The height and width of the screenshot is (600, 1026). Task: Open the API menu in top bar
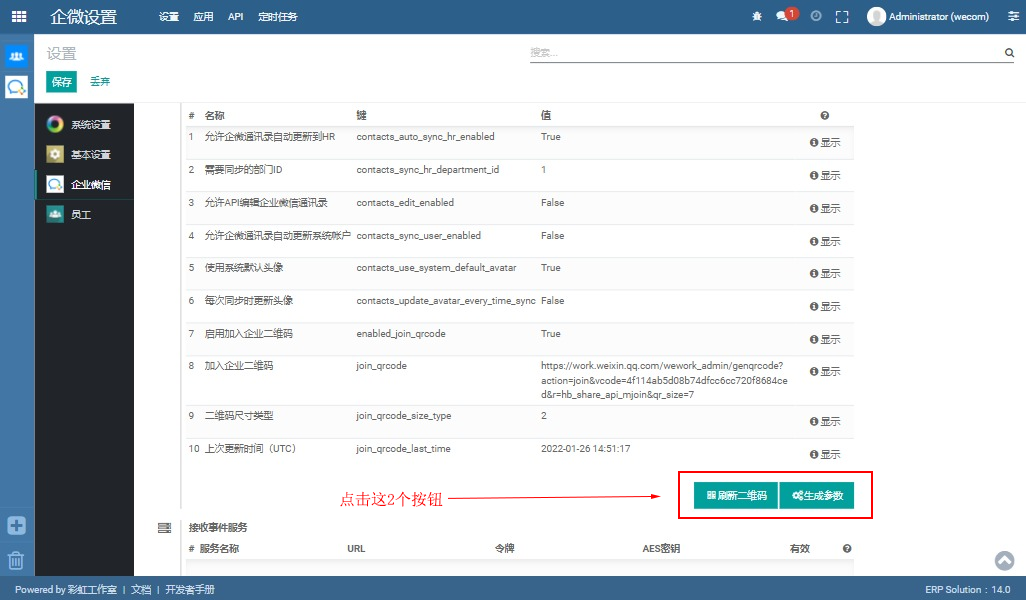pyautogui.click(x=236, y=17)
